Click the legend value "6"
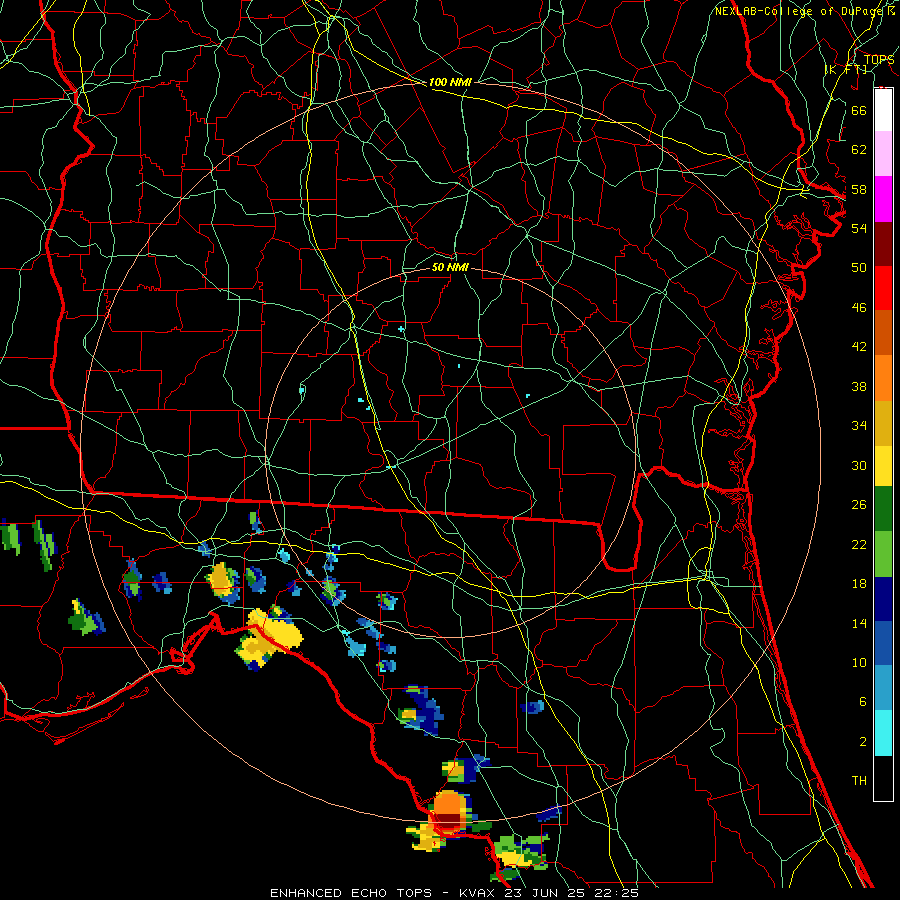900x900 pixels. [862, 703]
